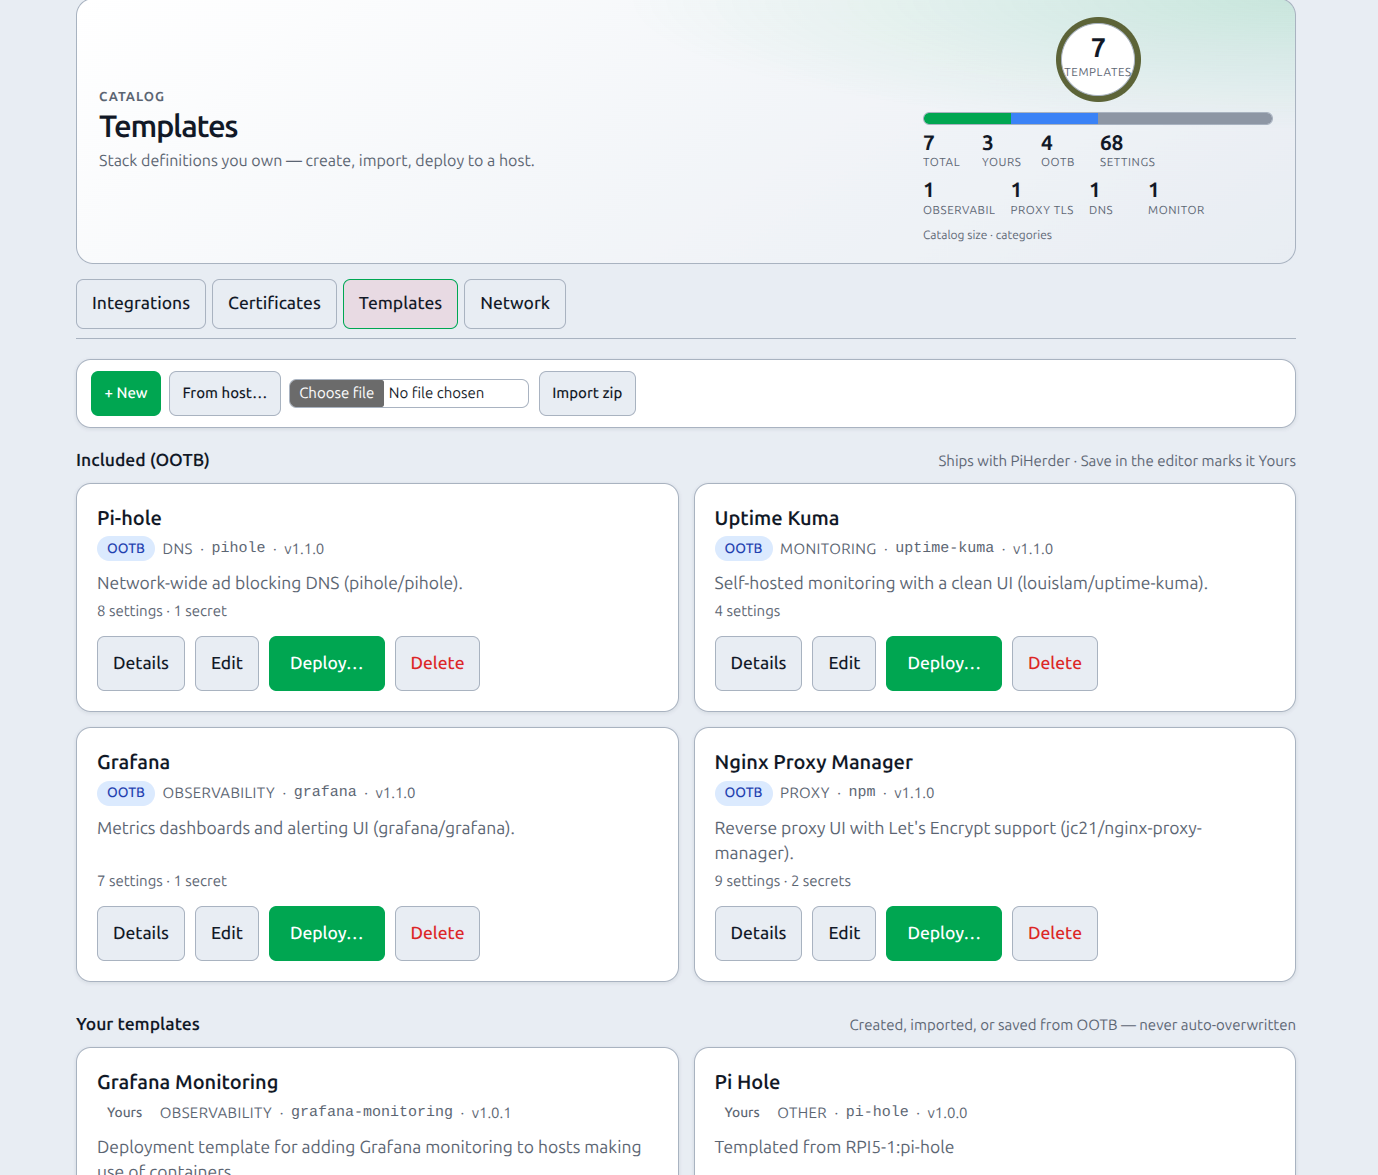Click the OOTB badge on Pi-hole card
The height and width of the screenshot is (1175, 1378).
pos(126,548)
